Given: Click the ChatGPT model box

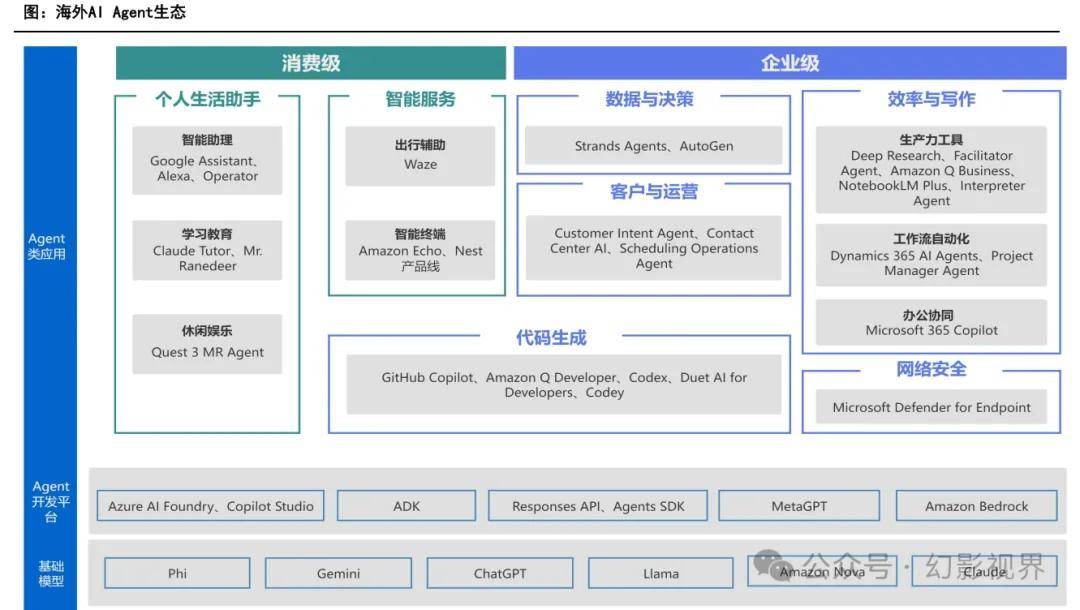Looking at the screenshot, I should [500, 573].
